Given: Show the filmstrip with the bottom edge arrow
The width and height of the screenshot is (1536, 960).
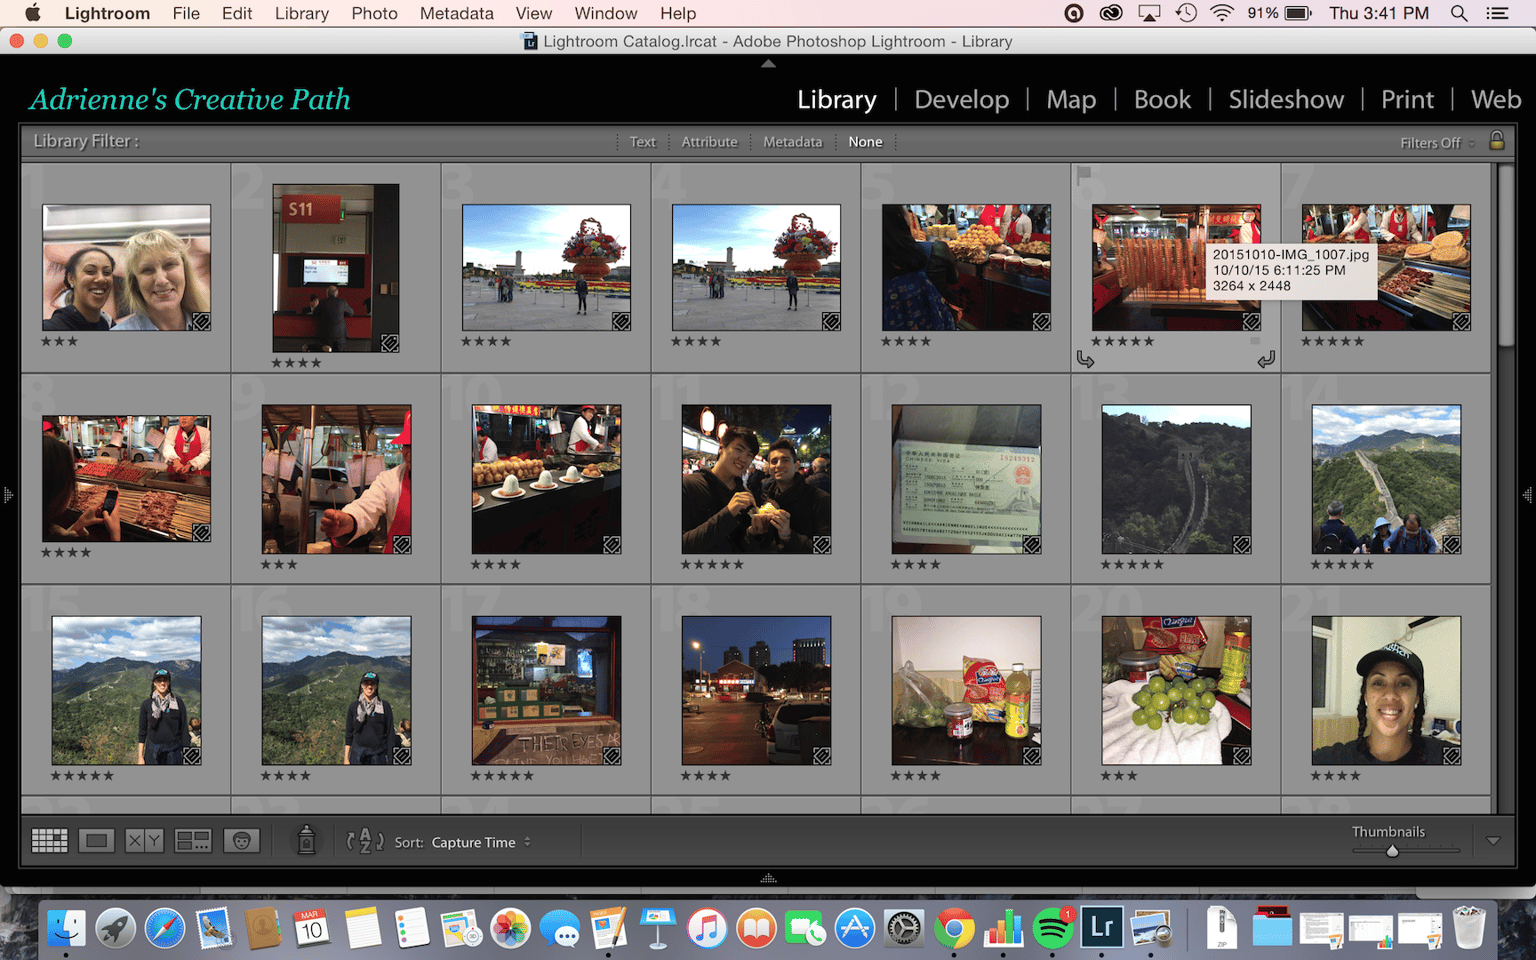Looking at the screenshot, I should tap(768, 878).
